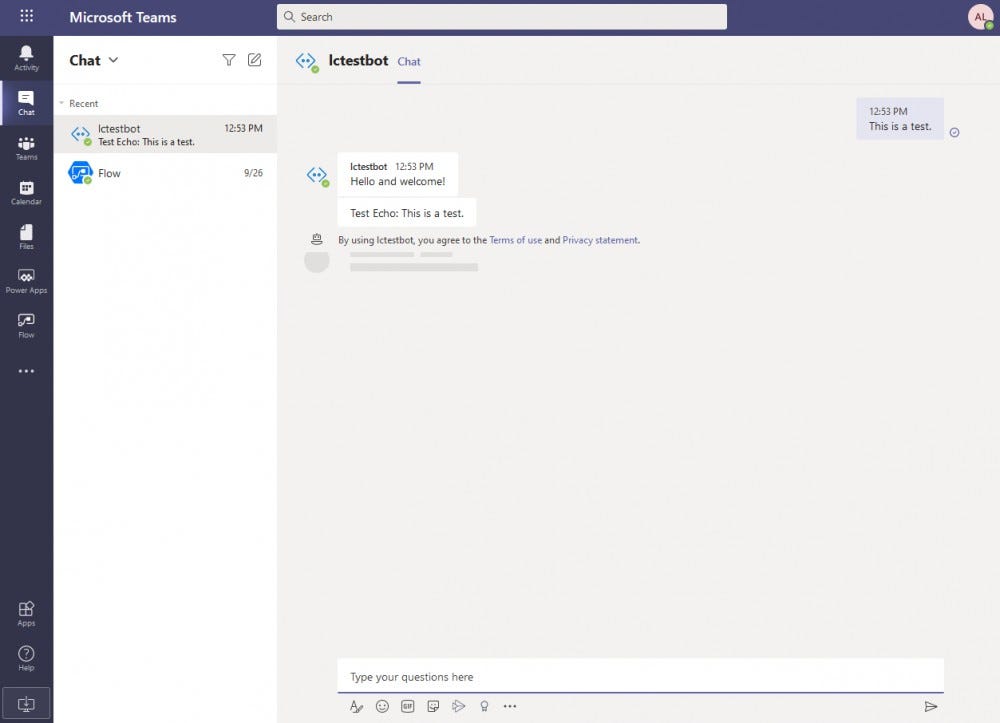Expand more compose options with the ellipsis
Image resolution: width=1000 pixels, height=723 pixels.
coord(510,706)
